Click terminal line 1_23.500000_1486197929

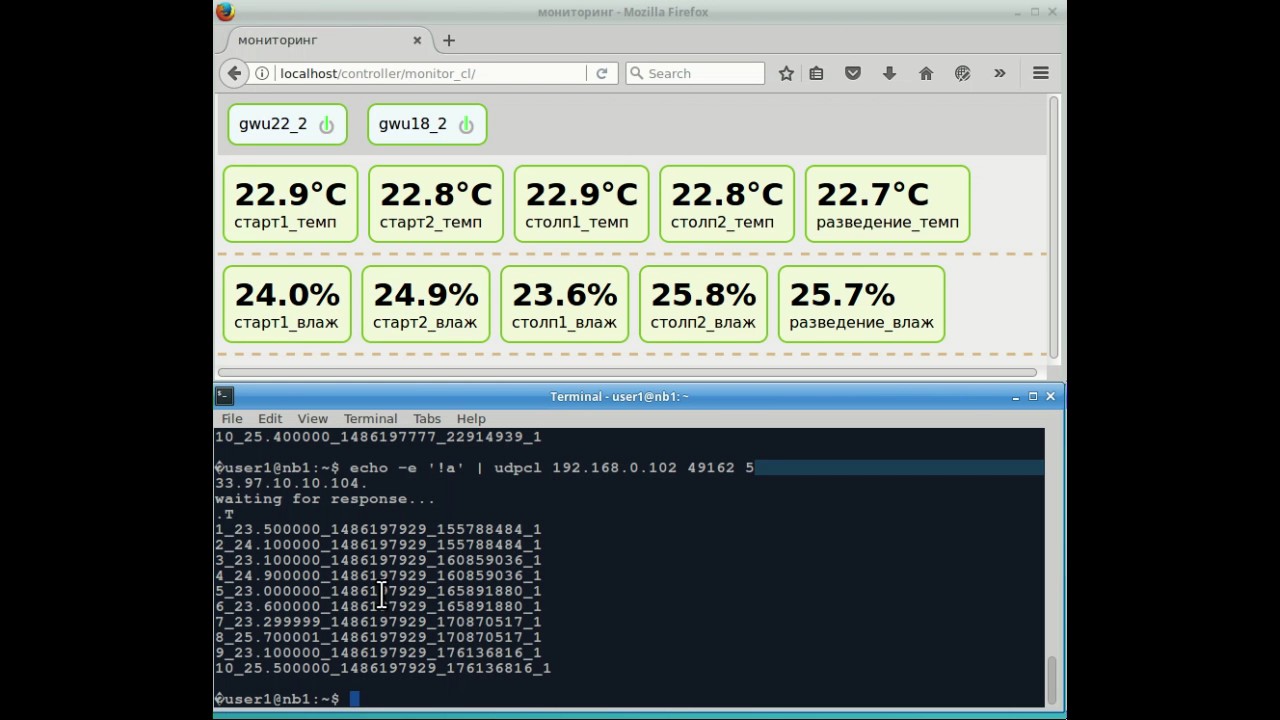pyautogui.click(x=378, y=529)
